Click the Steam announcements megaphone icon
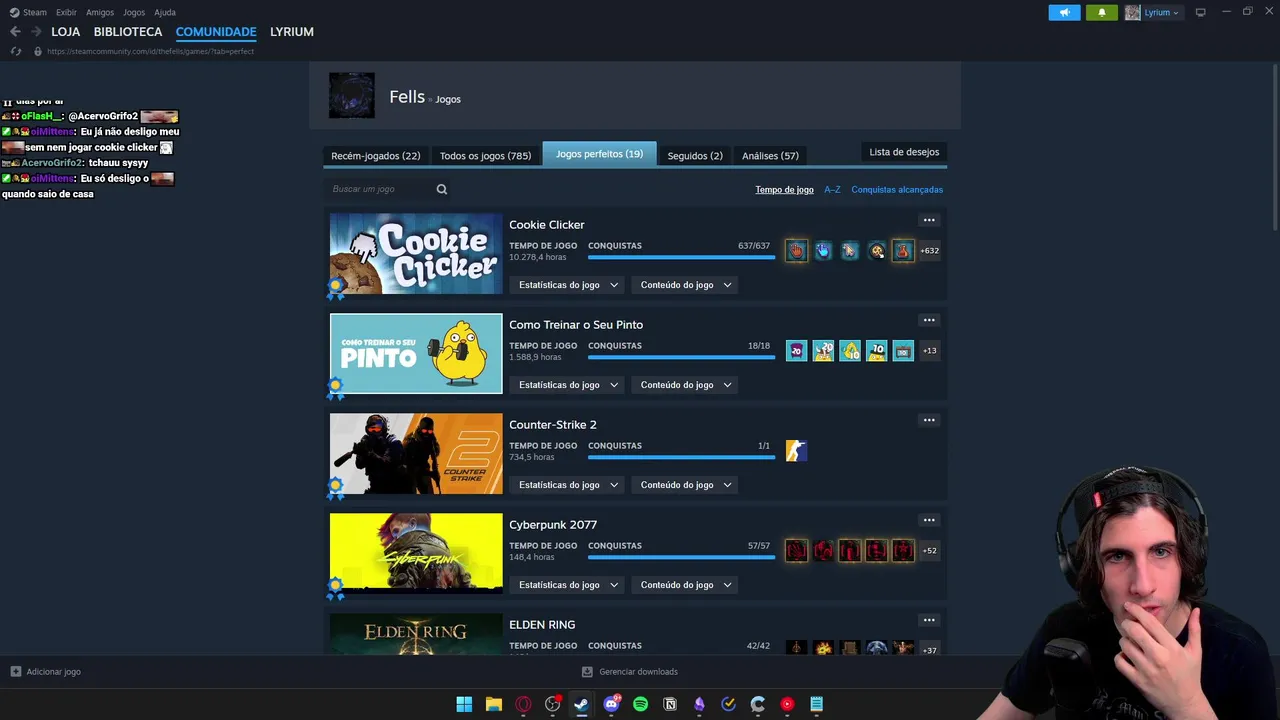Viewport: 1280px width, 720px height. coord(1064,12)
